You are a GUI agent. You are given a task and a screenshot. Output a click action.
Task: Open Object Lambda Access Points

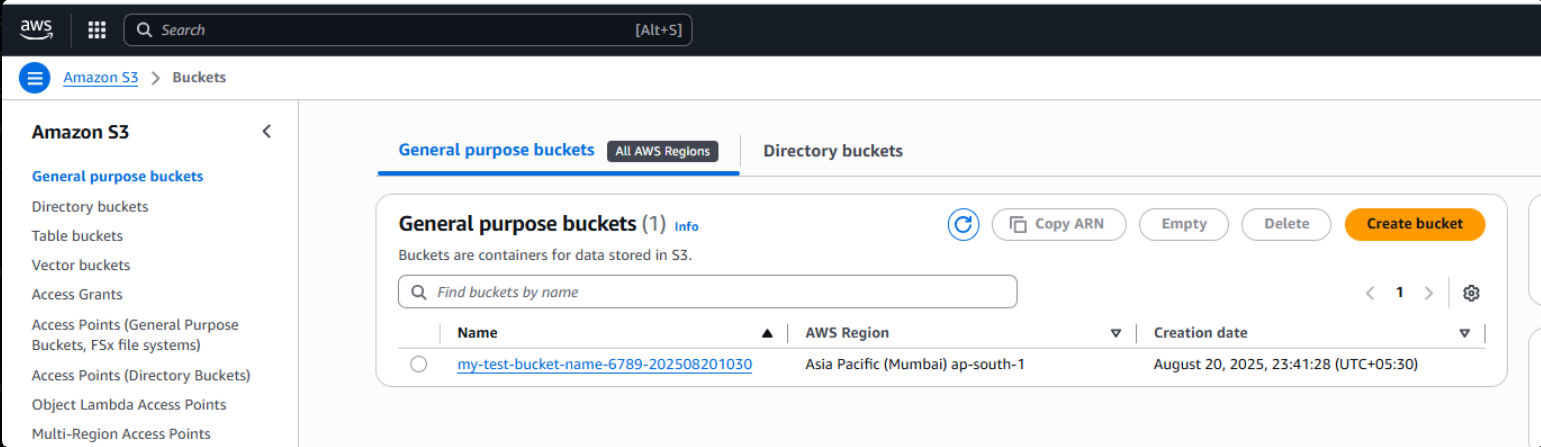tap(129, 404)
